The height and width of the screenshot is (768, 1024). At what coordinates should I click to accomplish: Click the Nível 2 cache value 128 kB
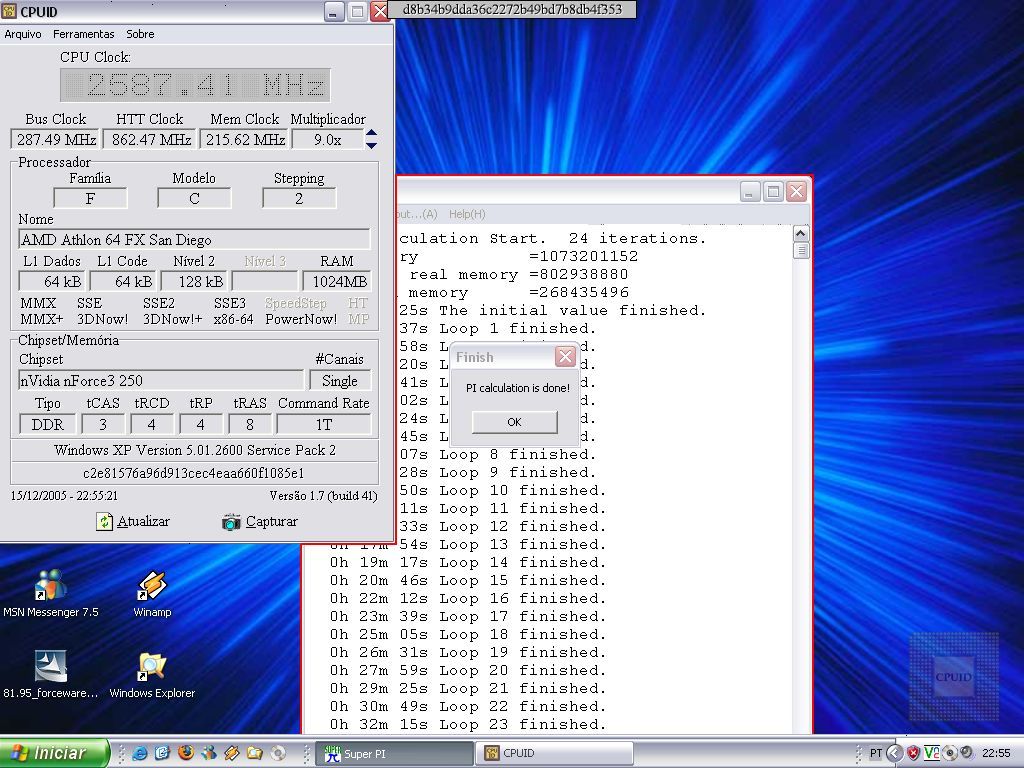193,281
